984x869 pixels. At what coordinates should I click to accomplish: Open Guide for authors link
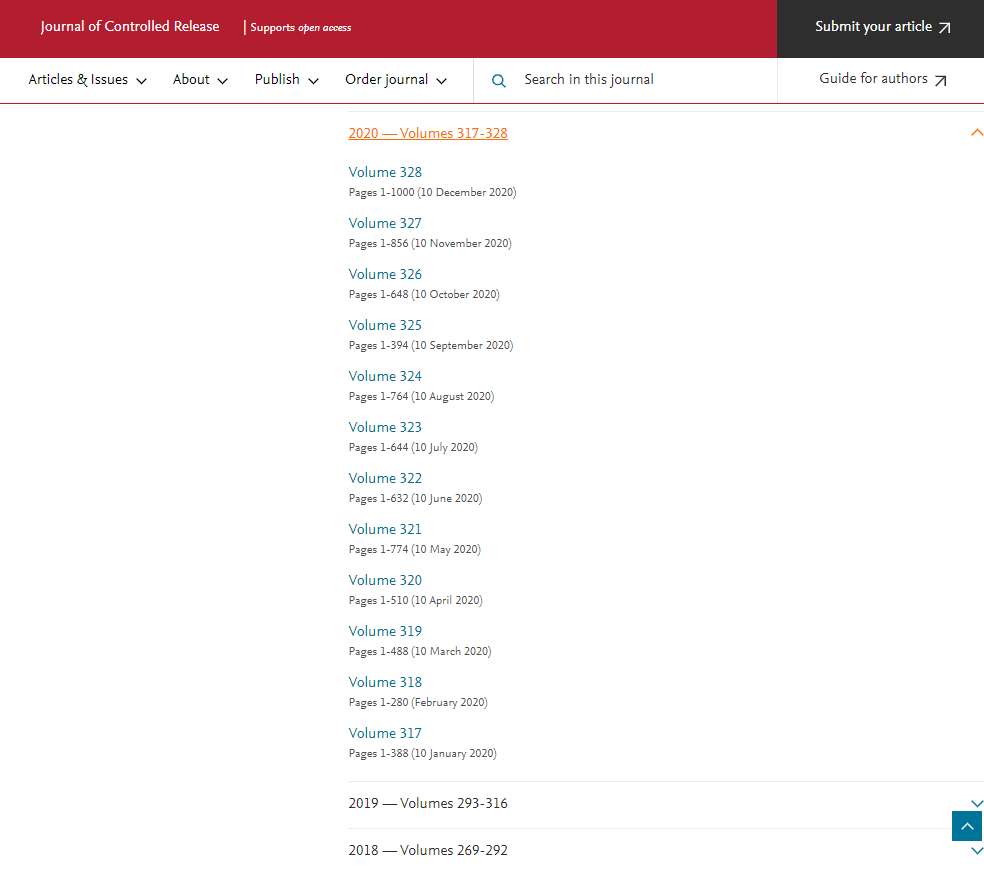point(882,79)
